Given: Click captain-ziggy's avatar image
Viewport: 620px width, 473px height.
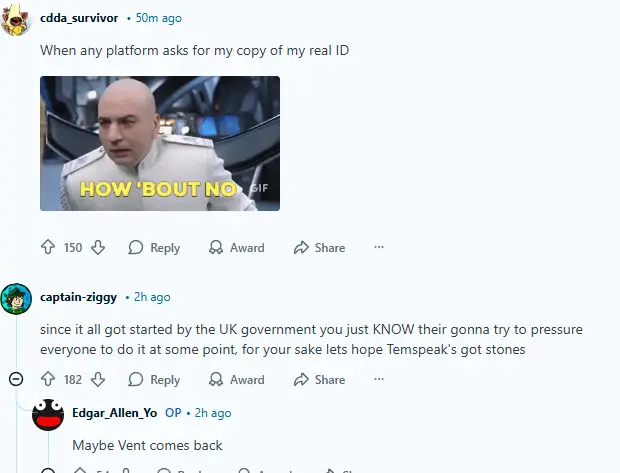Looking at the screenshot, I should pos(16,299).
